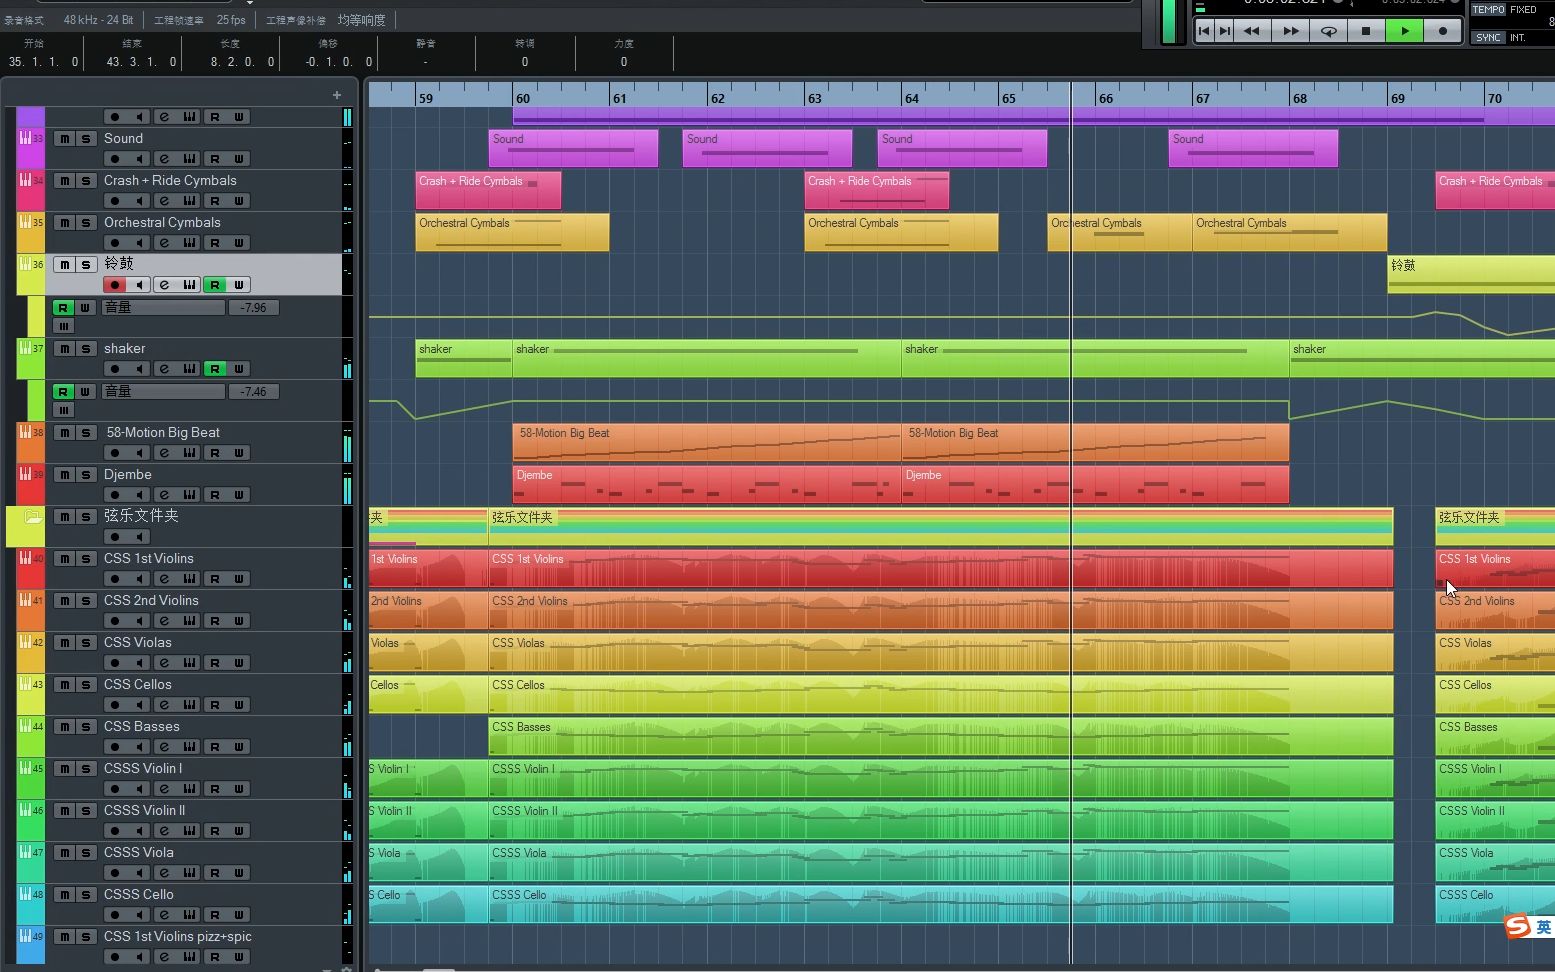Viewport: 1555px width, 972px height.
Task: Go to previous marker in transport
Action: pos(1204,31)
